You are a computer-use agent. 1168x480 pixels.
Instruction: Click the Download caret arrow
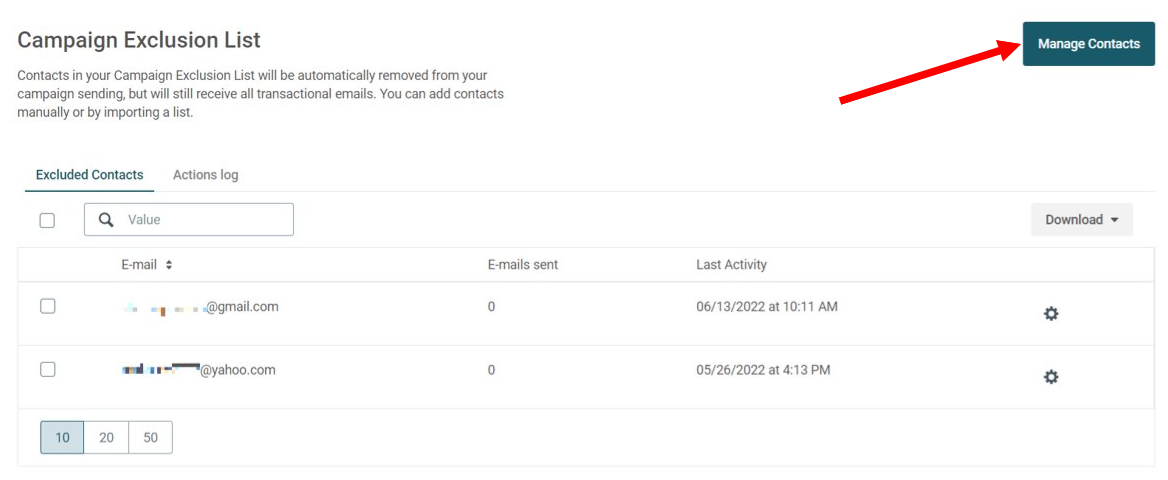click(1114, 221)
